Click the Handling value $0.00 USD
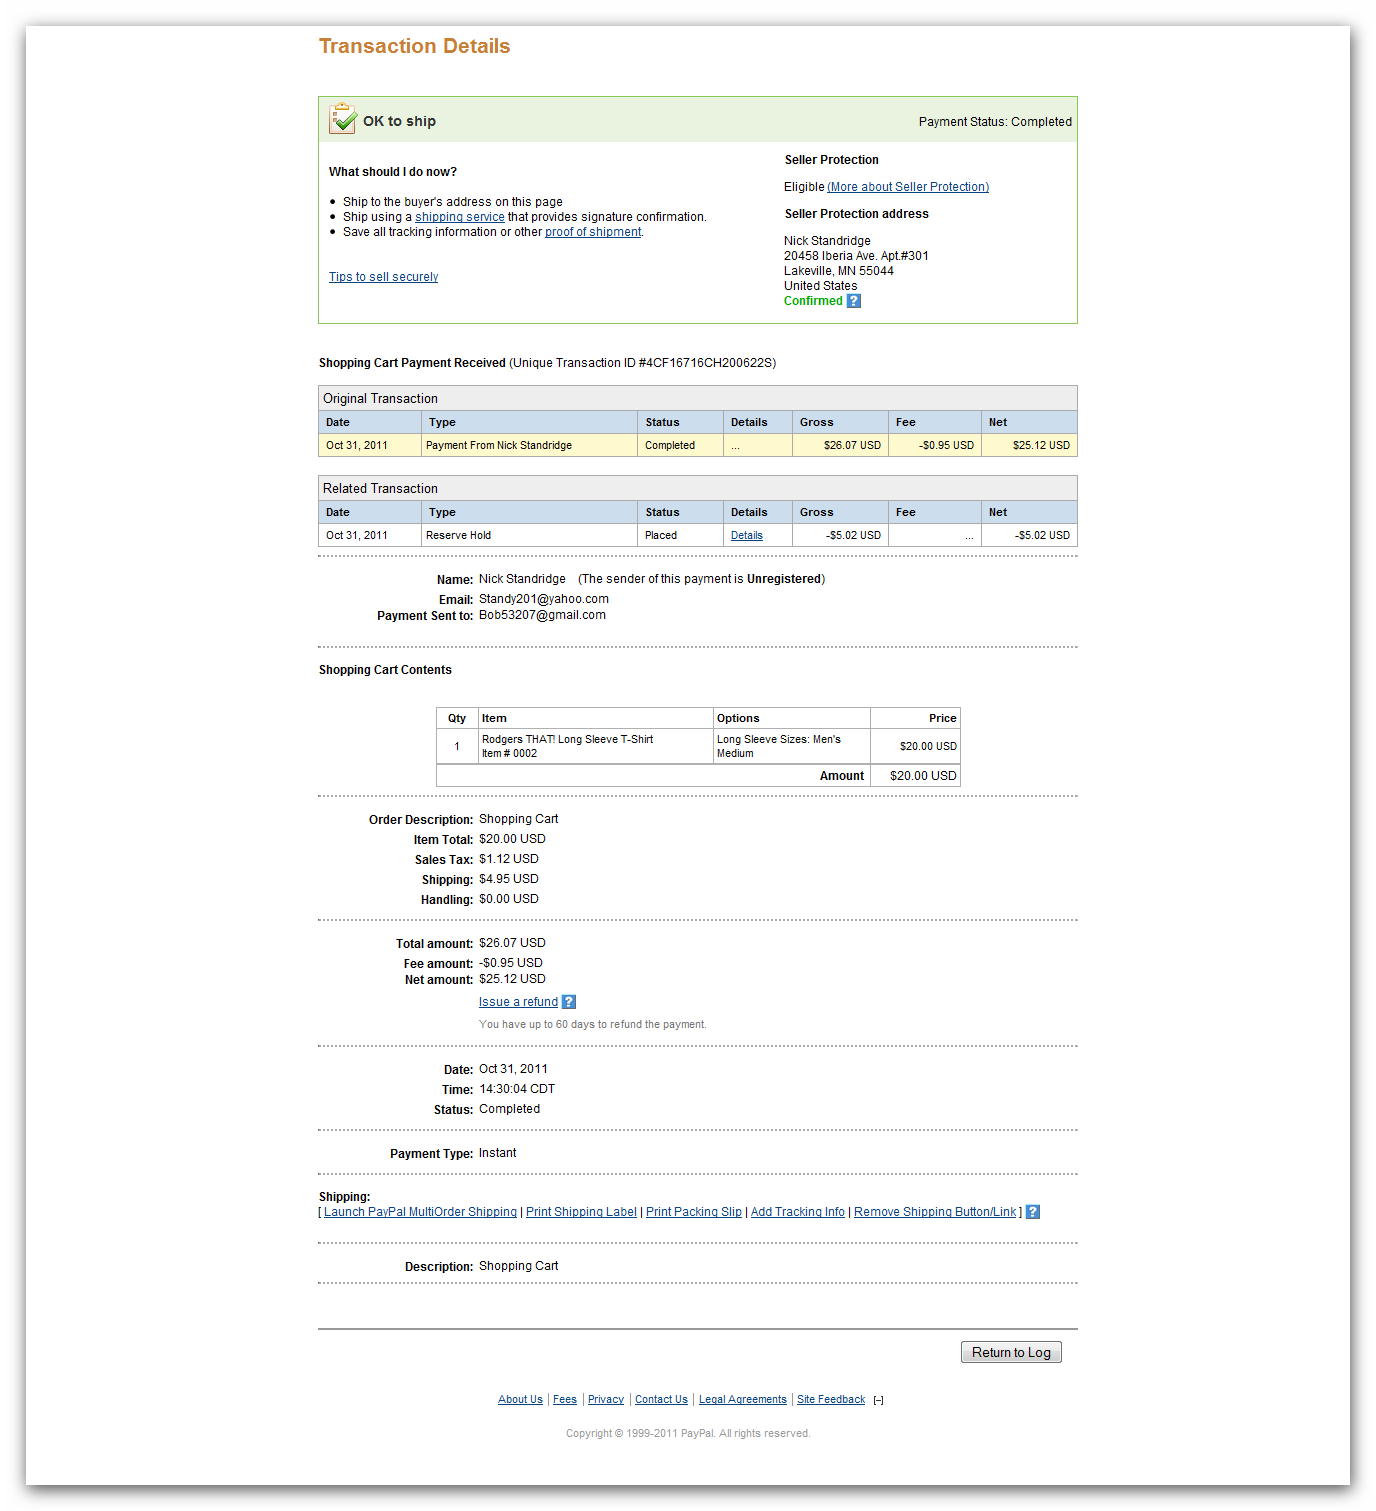1376x1511 pixels. pyautogui.click(x=509, y=899)
